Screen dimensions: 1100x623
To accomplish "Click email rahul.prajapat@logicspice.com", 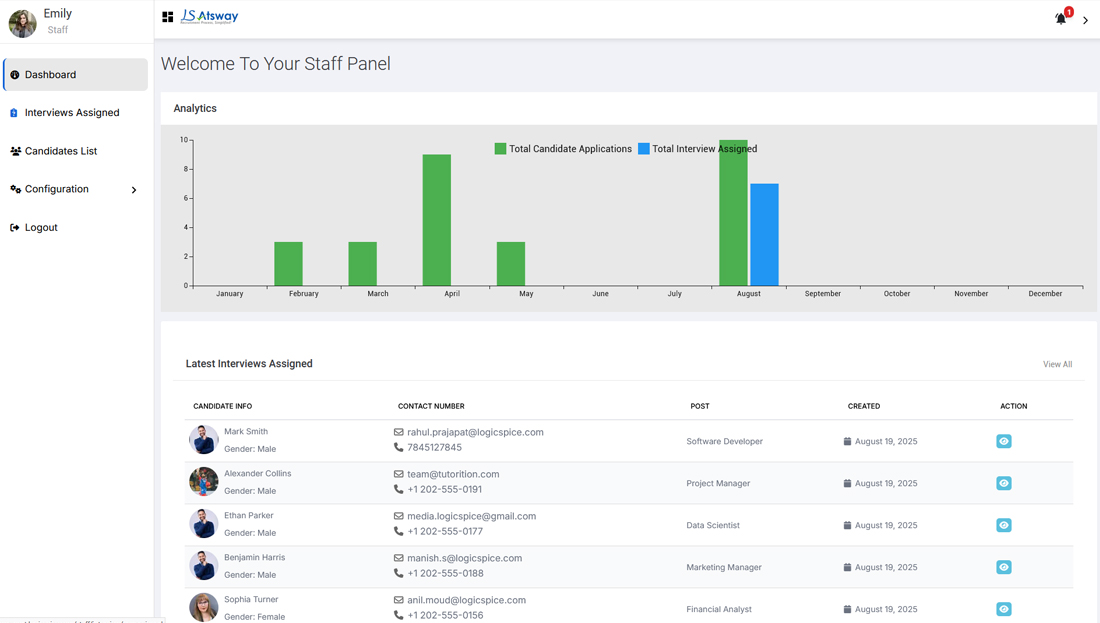I will (475, 432).
